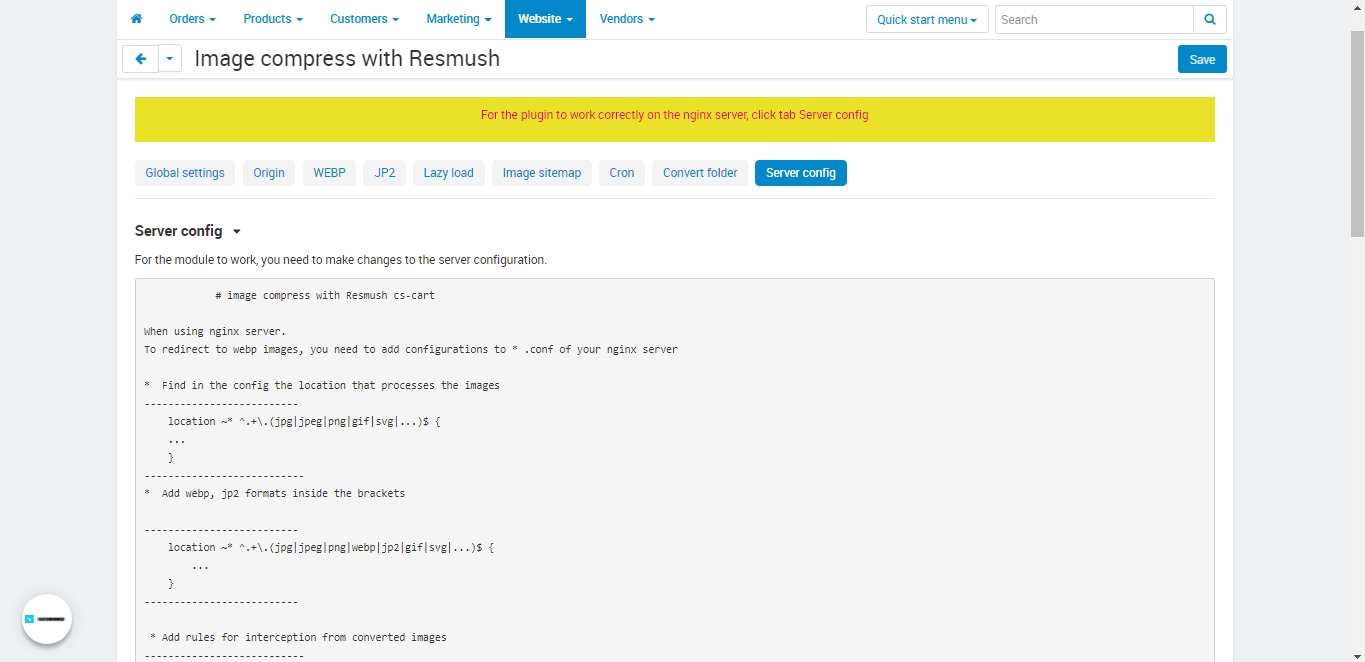Click the yellow nginx warning notice
Viewport: 1365px width, 662px height.
tap(675, 119)
